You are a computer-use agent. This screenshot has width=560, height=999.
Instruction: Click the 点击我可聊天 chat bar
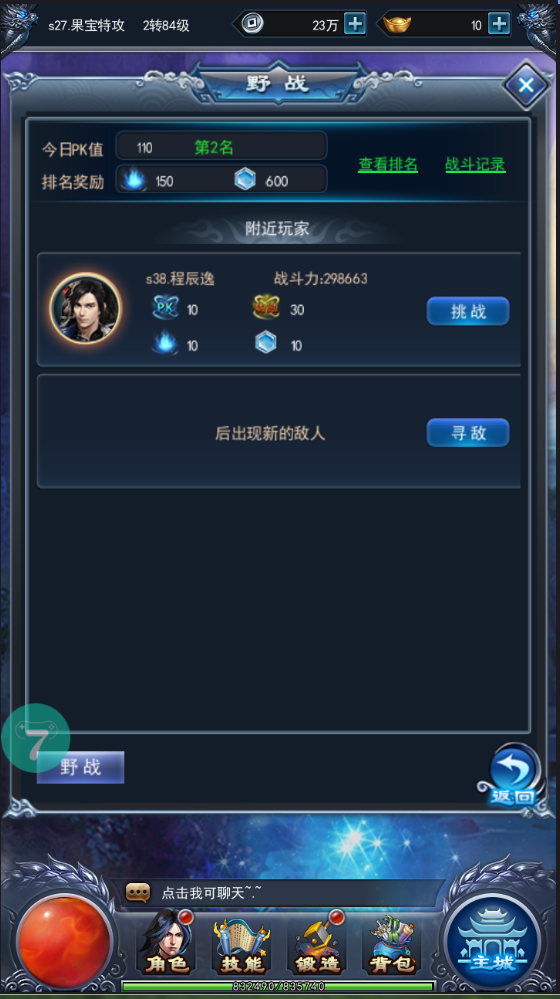pyautogui.click(x=280, y=893)
